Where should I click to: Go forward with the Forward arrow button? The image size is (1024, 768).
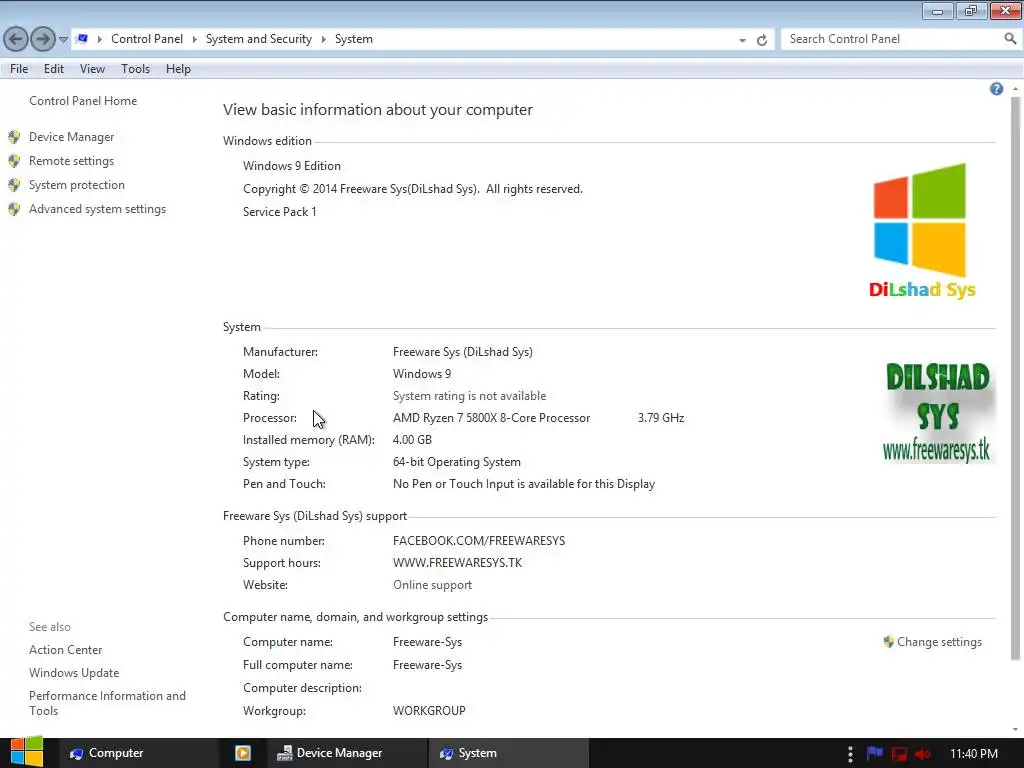tap(43, 39)
